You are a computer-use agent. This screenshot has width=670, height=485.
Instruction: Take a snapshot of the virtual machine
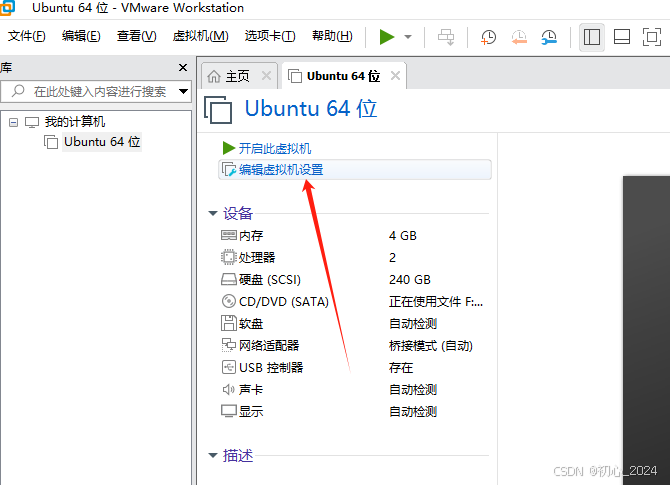point(488,37)
